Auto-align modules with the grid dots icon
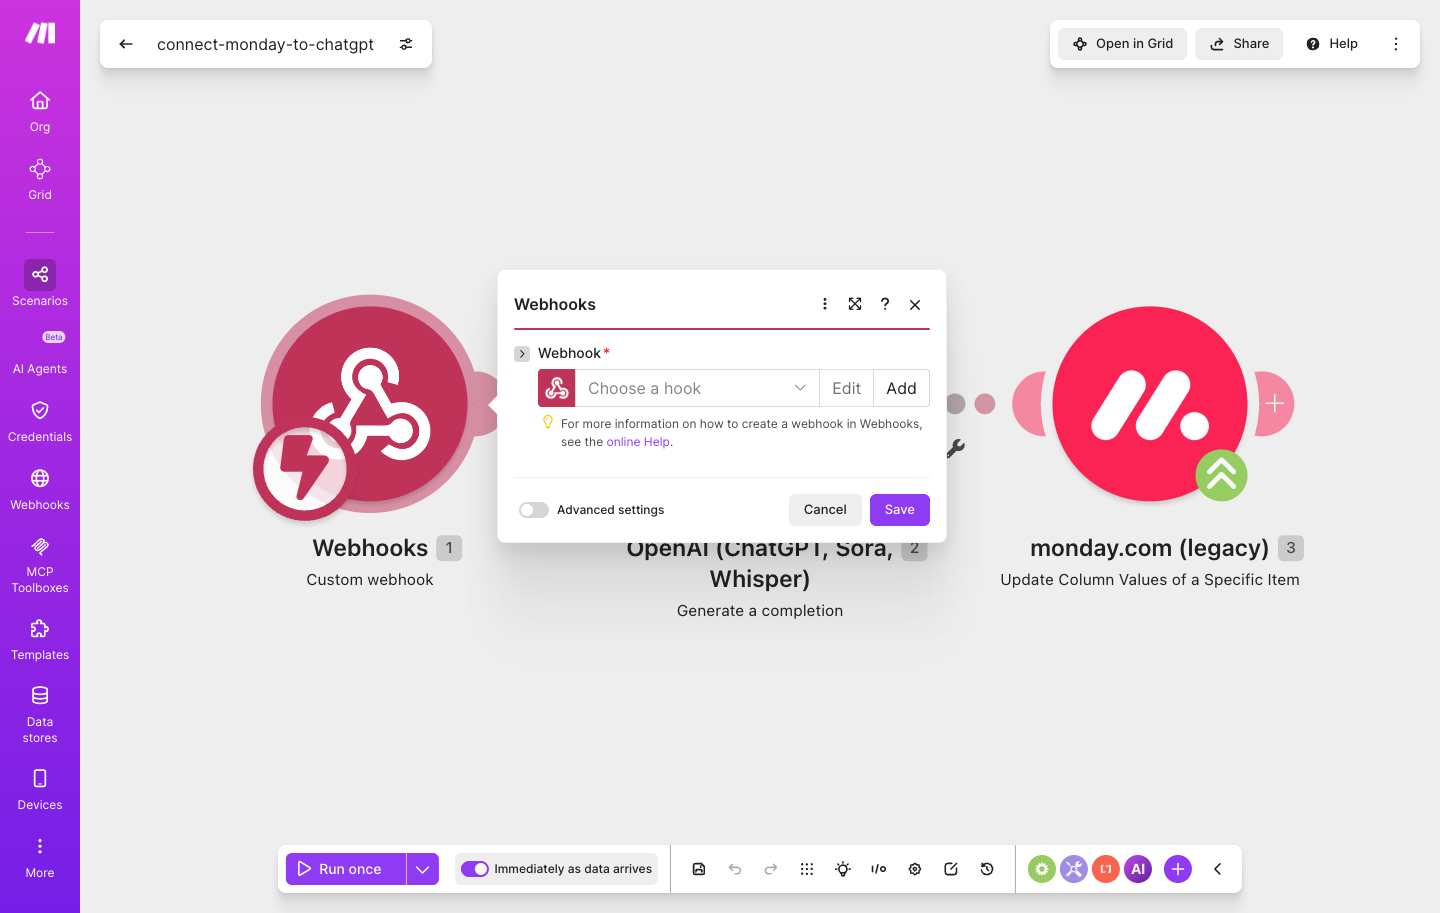 coord(807,869)
